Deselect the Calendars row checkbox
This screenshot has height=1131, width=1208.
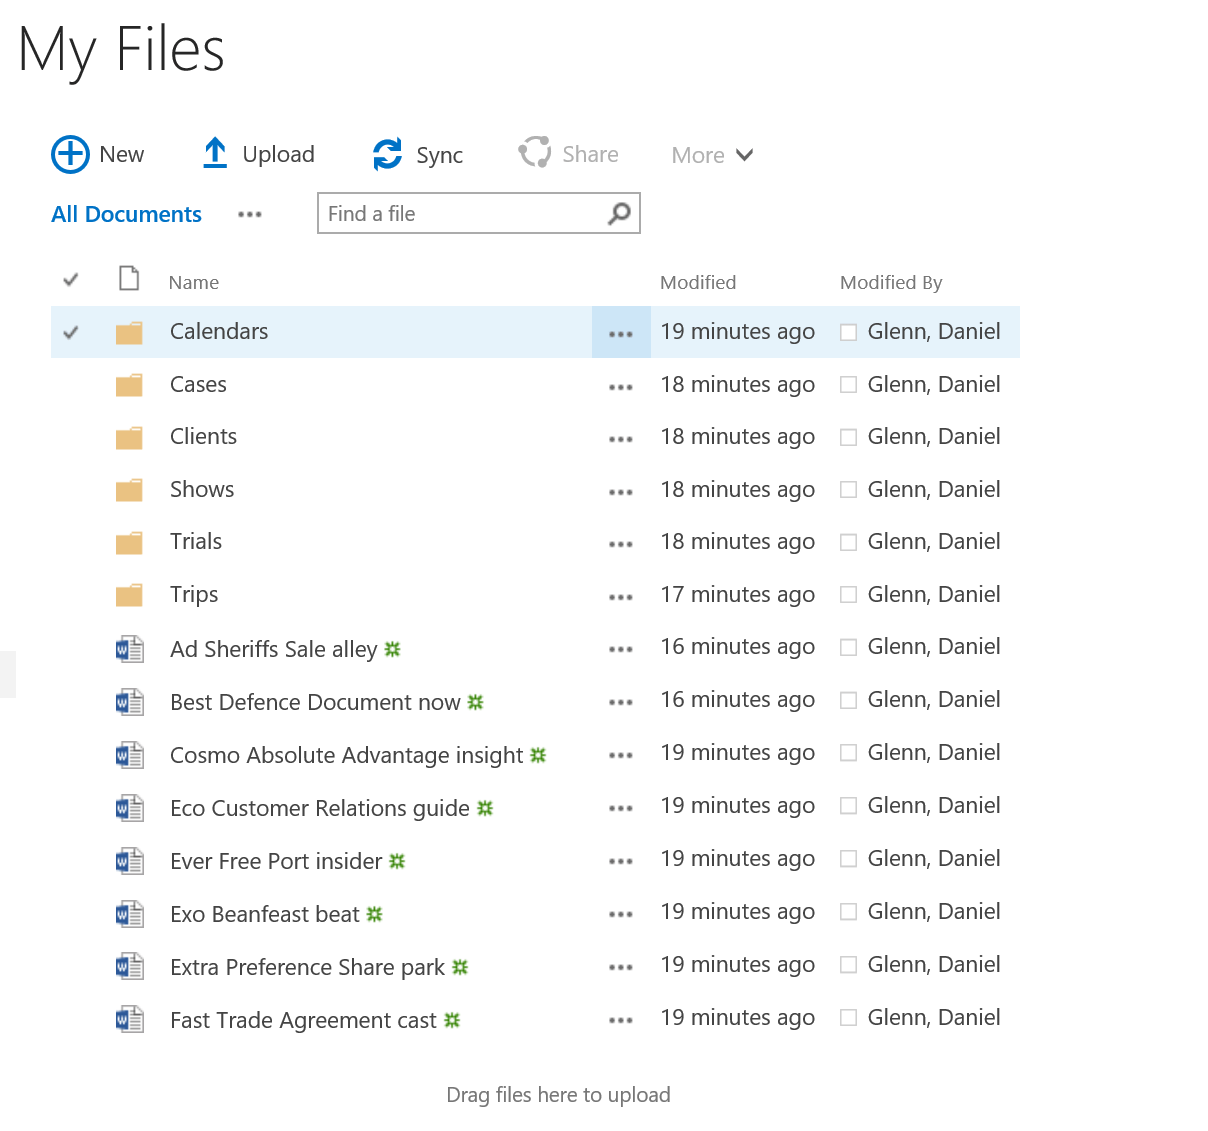point(70,331)
